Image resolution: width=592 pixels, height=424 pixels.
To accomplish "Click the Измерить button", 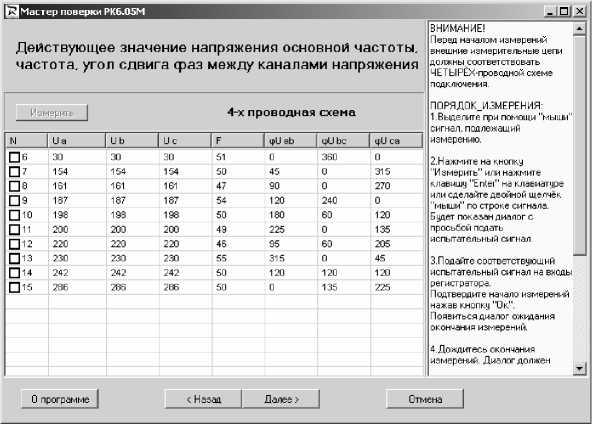I will coord(52,113).
